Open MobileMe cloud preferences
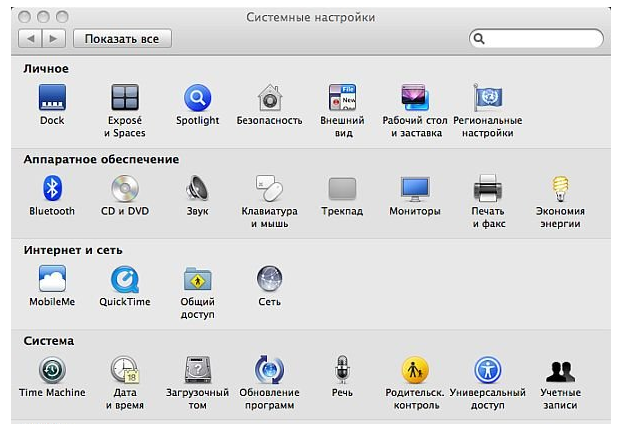The width and height of the screenshot is (619, 424). [x=52, y=279]
